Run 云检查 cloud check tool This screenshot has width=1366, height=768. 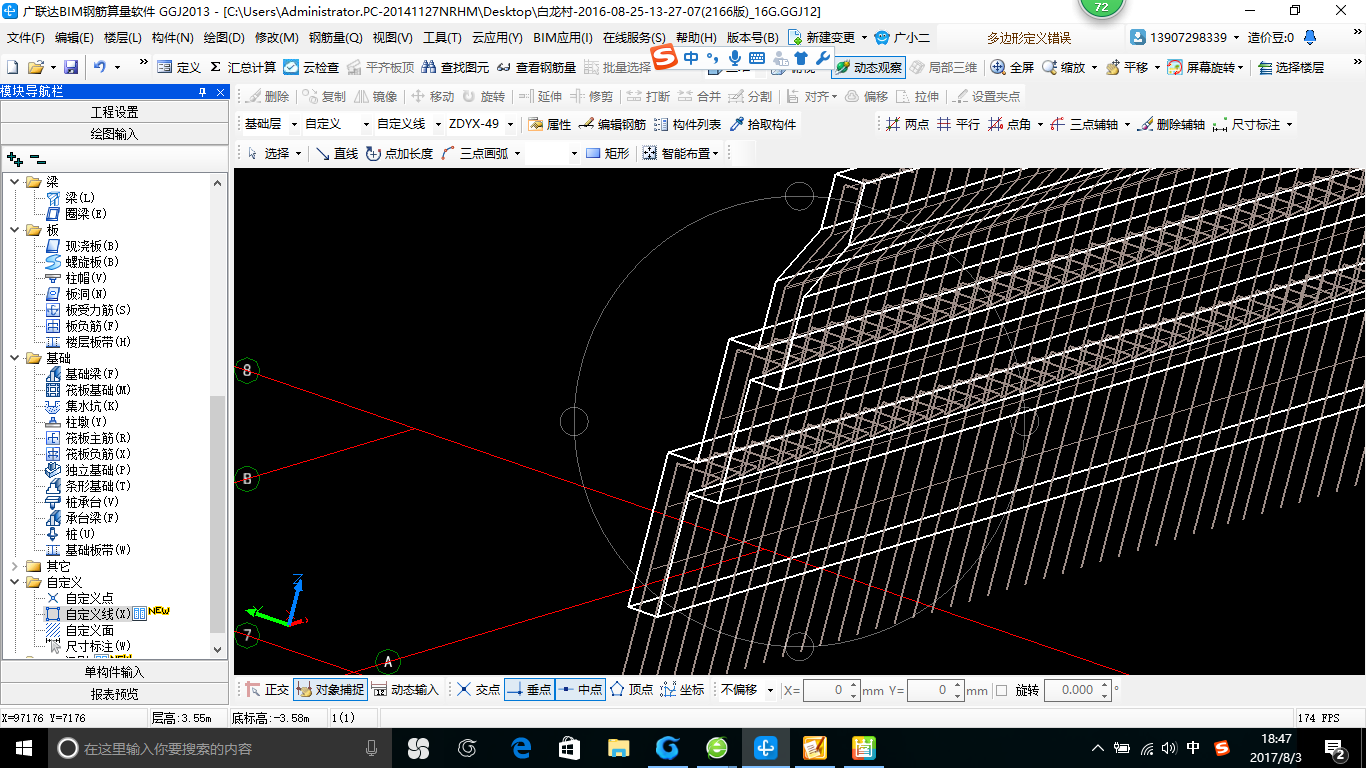tap(311, 67)
